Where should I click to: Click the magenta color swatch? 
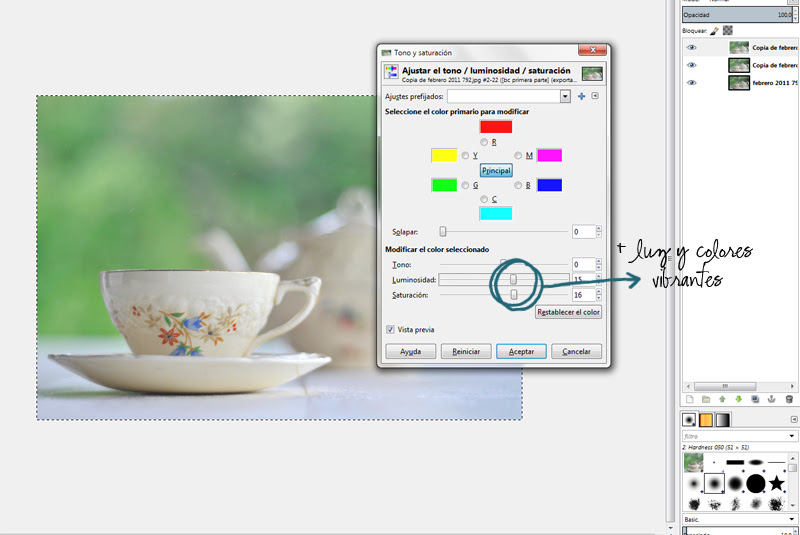(x=549, y=156)
